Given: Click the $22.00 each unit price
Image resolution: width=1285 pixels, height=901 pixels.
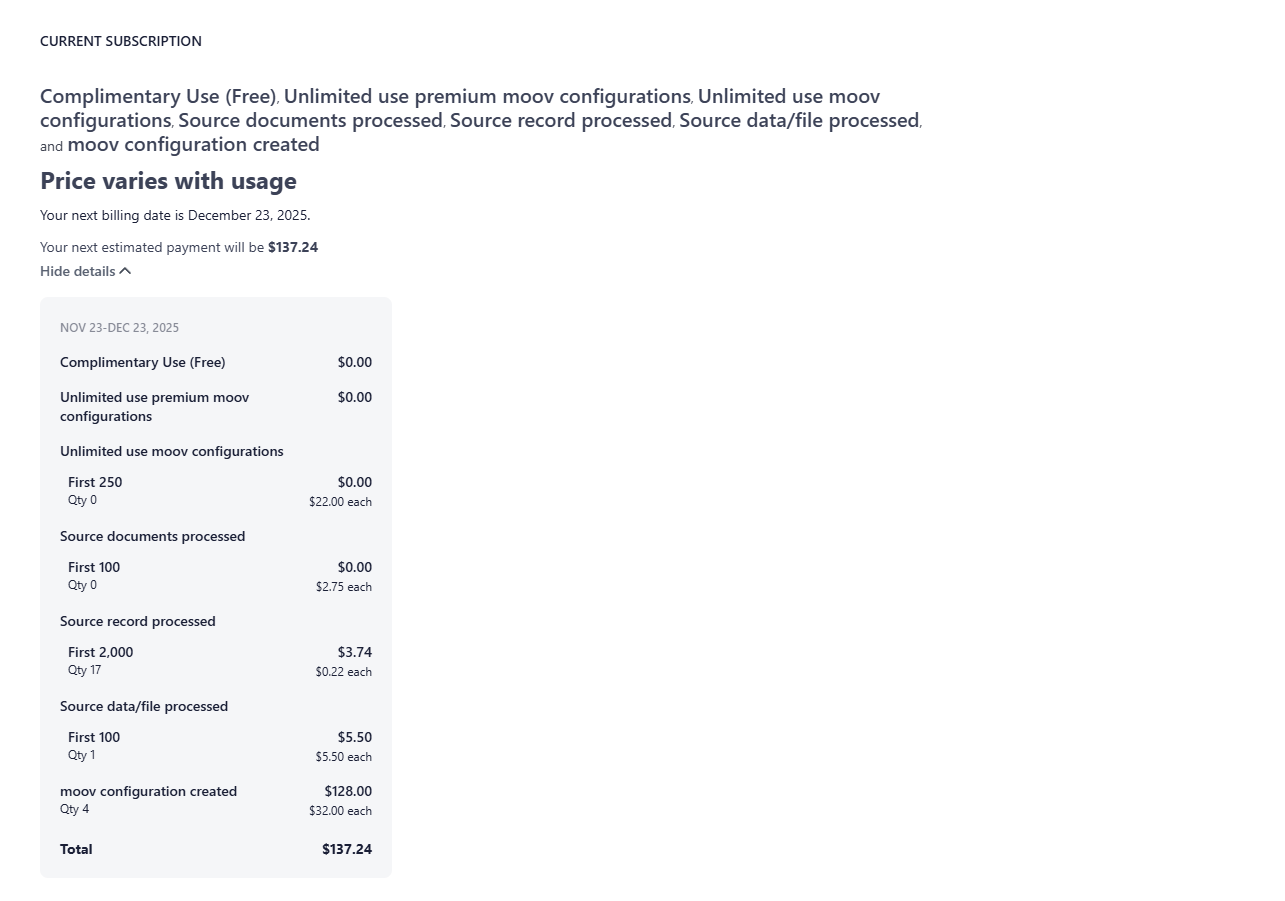Looking at the screenshot, I should (x=340, y=502).
